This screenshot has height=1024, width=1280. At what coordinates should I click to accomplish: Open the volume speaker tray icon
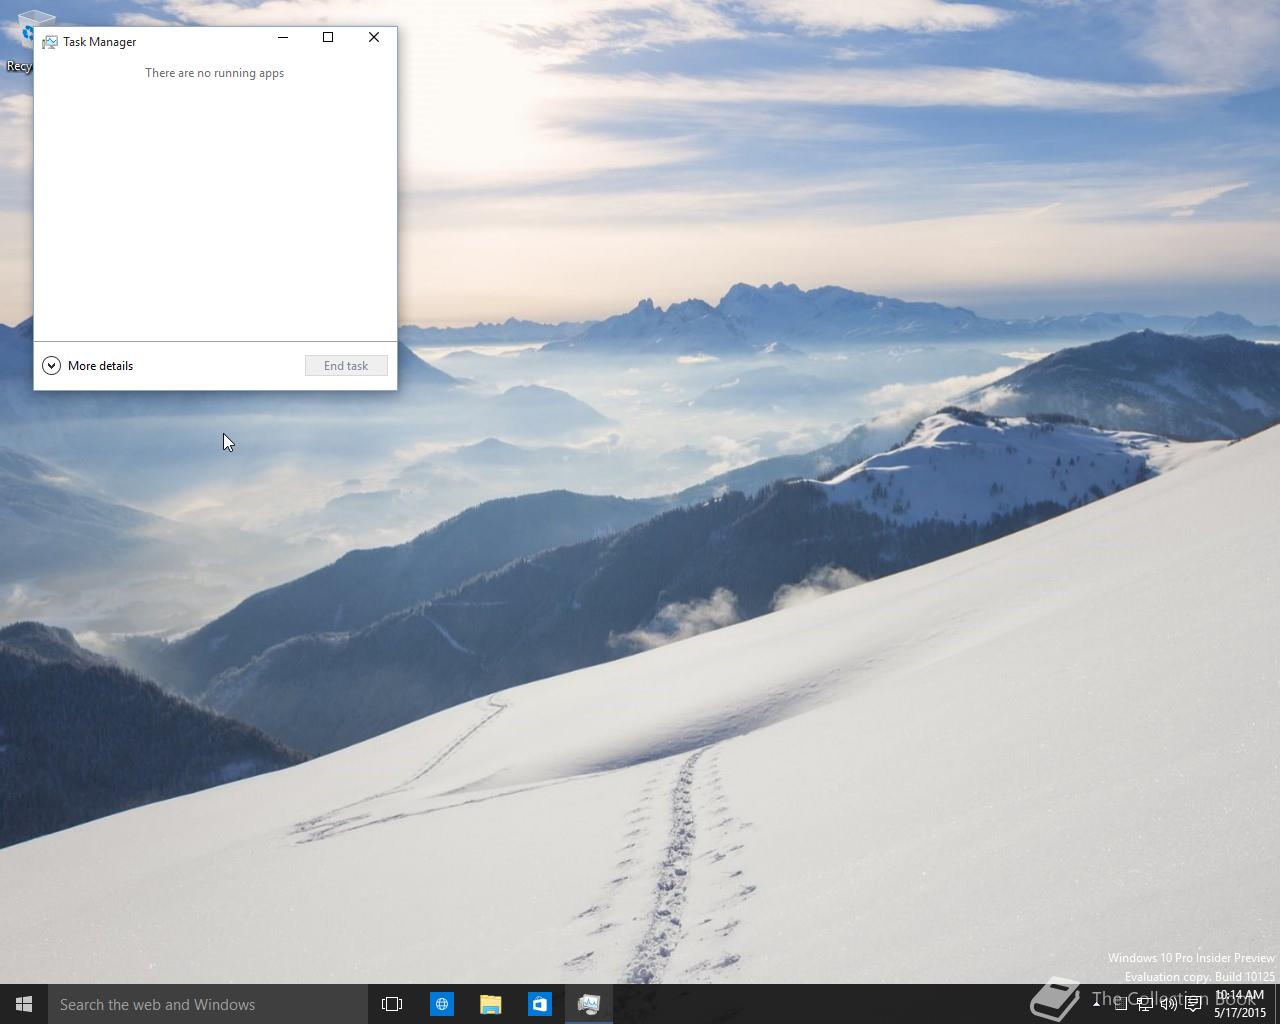click(x=1168, y=1004)
